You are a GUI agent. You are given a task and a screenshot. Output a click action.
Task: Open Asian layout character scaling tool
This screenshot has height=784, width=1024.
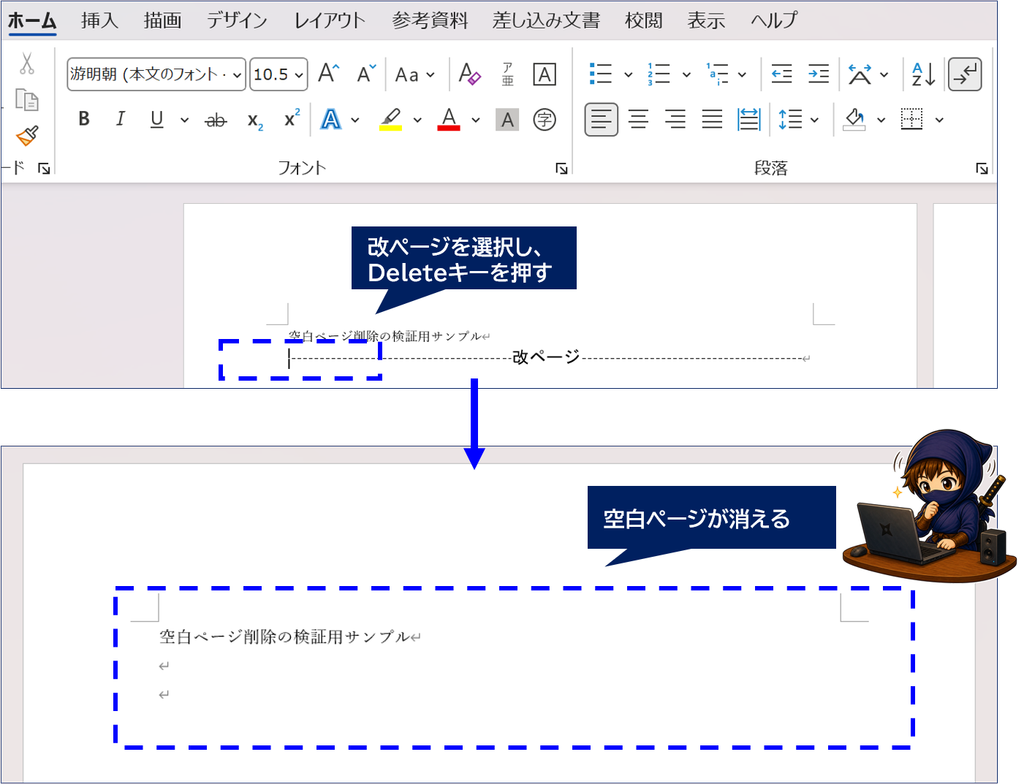click(859, 74)
